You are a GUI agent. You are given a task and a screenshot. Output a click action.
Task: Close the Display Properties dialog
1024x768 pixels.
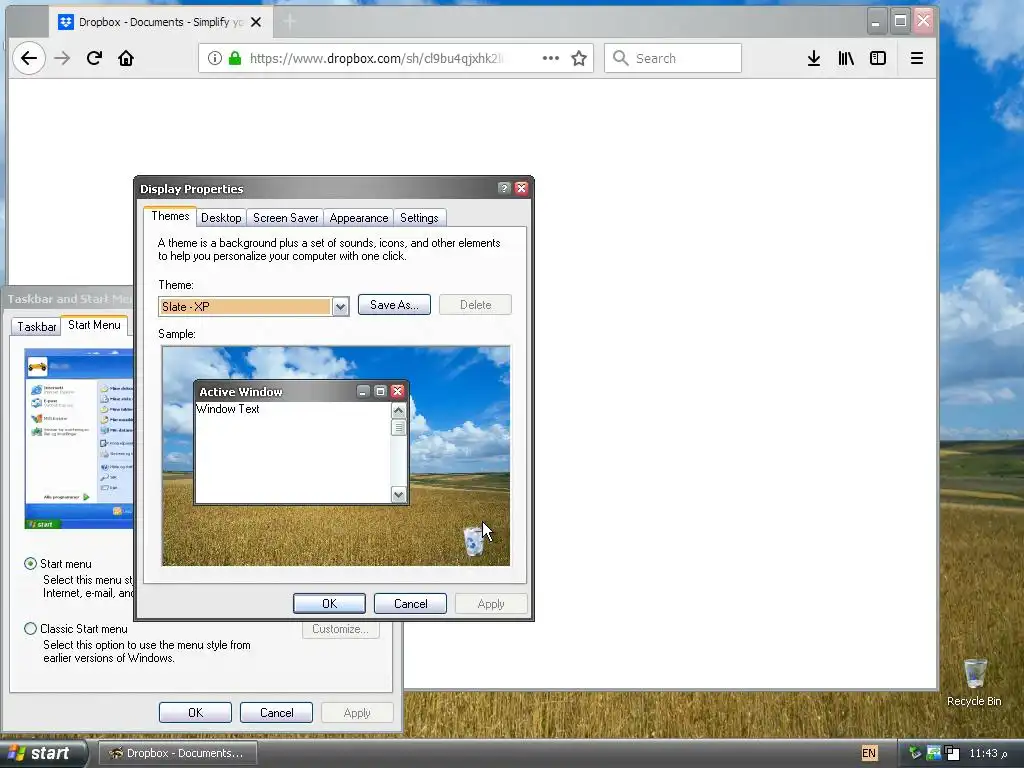[x=521, y=188]
